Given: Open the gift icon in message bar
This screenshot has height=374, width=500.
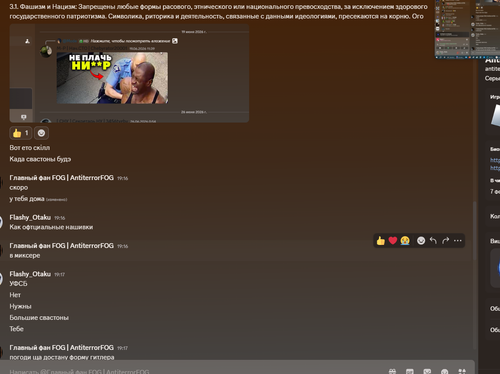Looking at the screenshot, I should (392, 371).
